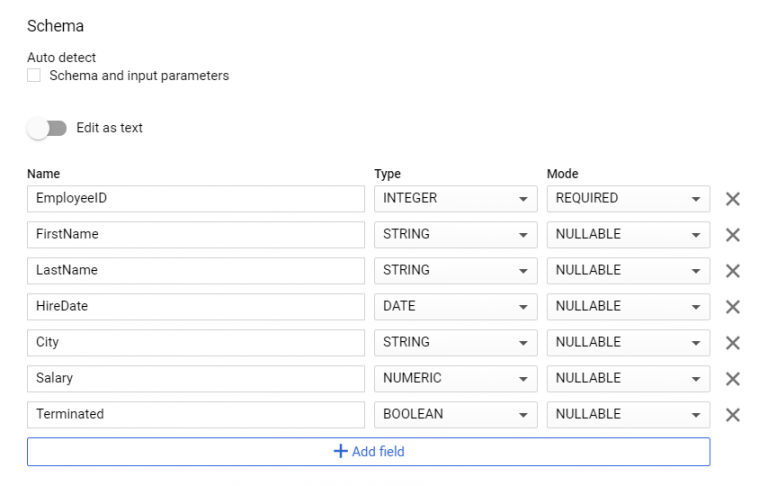The width and height of the screenshot is (768, 486).
Task: Enable Schema and input parameters auto detect
Action: [34, 75]
